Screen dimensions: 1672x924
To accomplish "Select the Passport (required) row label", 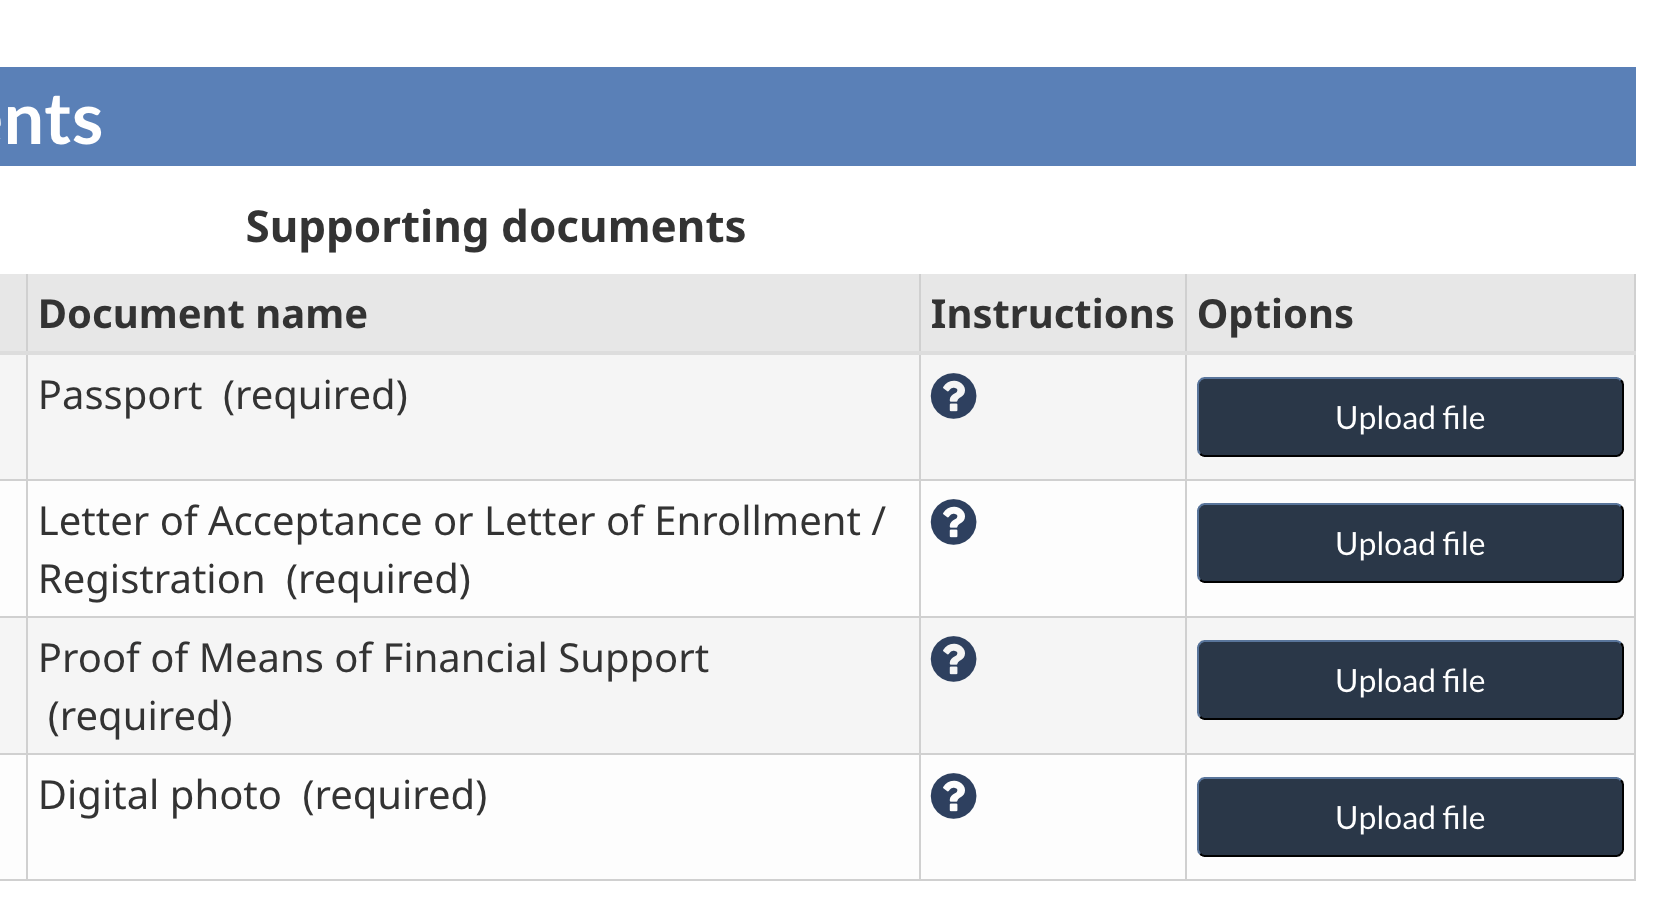I will click(223, 395).
